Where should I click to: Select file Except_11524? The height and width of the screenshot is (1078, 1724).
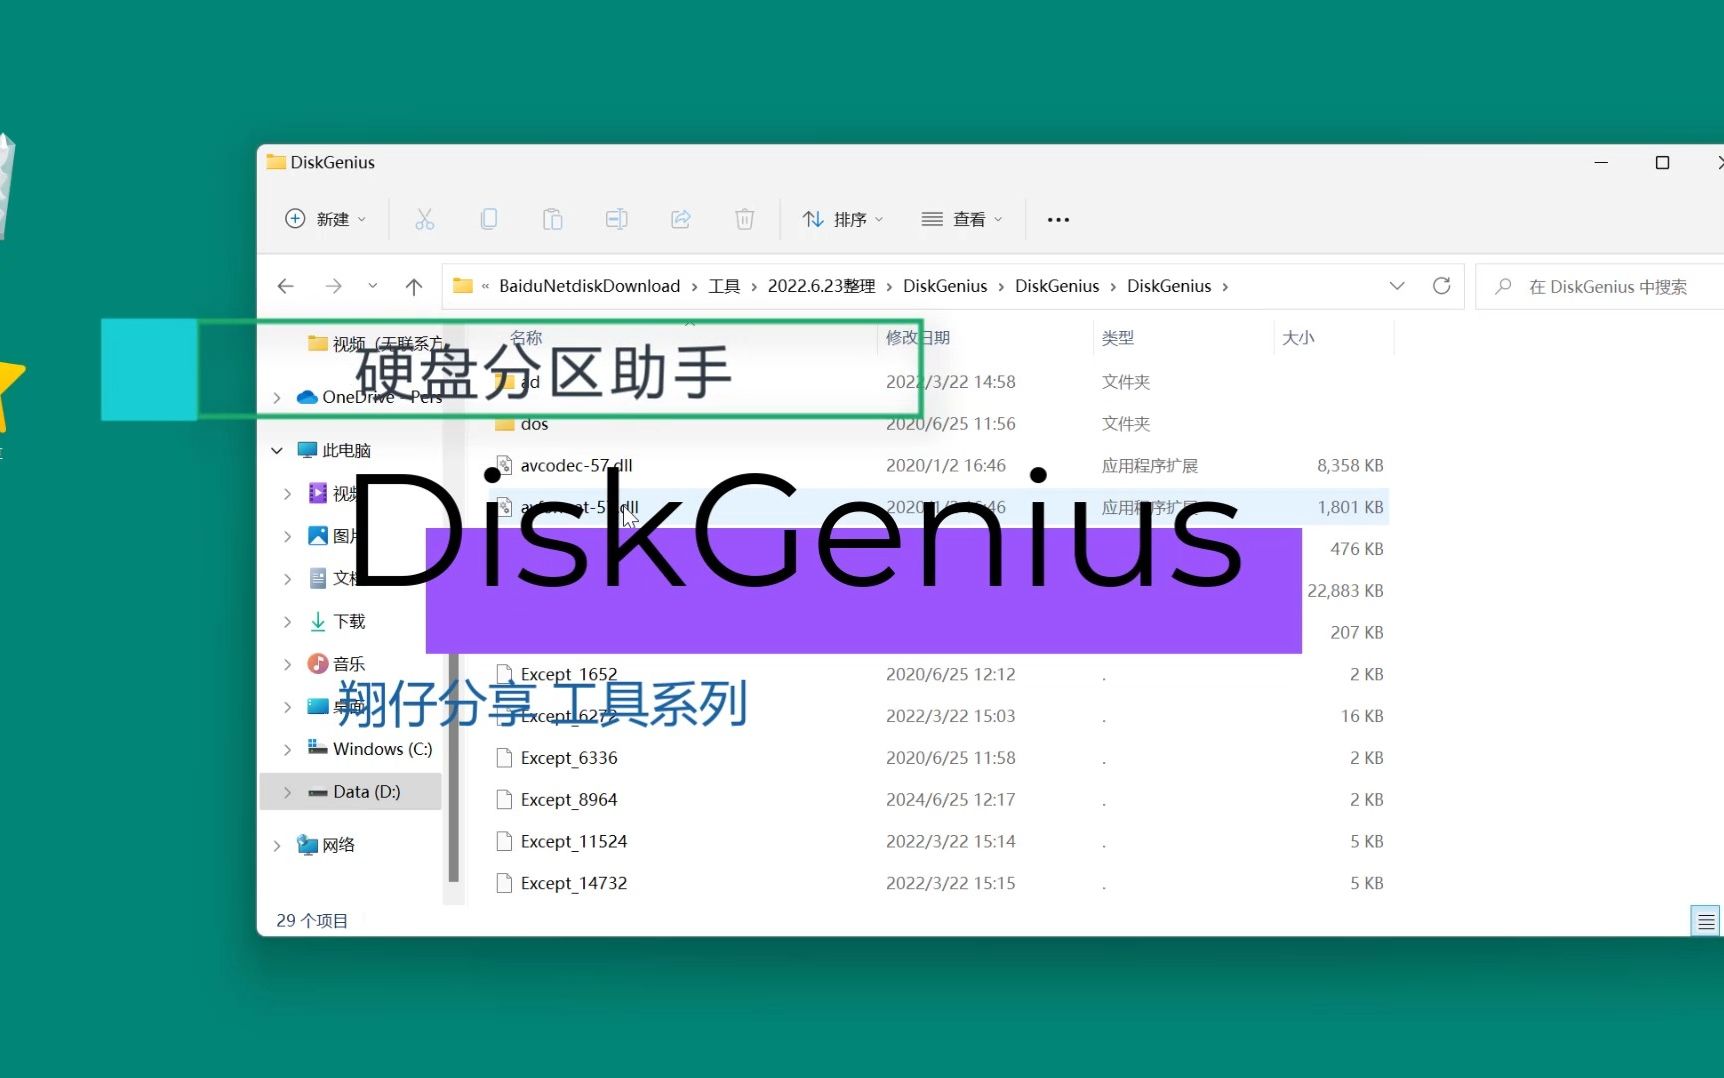tap(573, 842)
